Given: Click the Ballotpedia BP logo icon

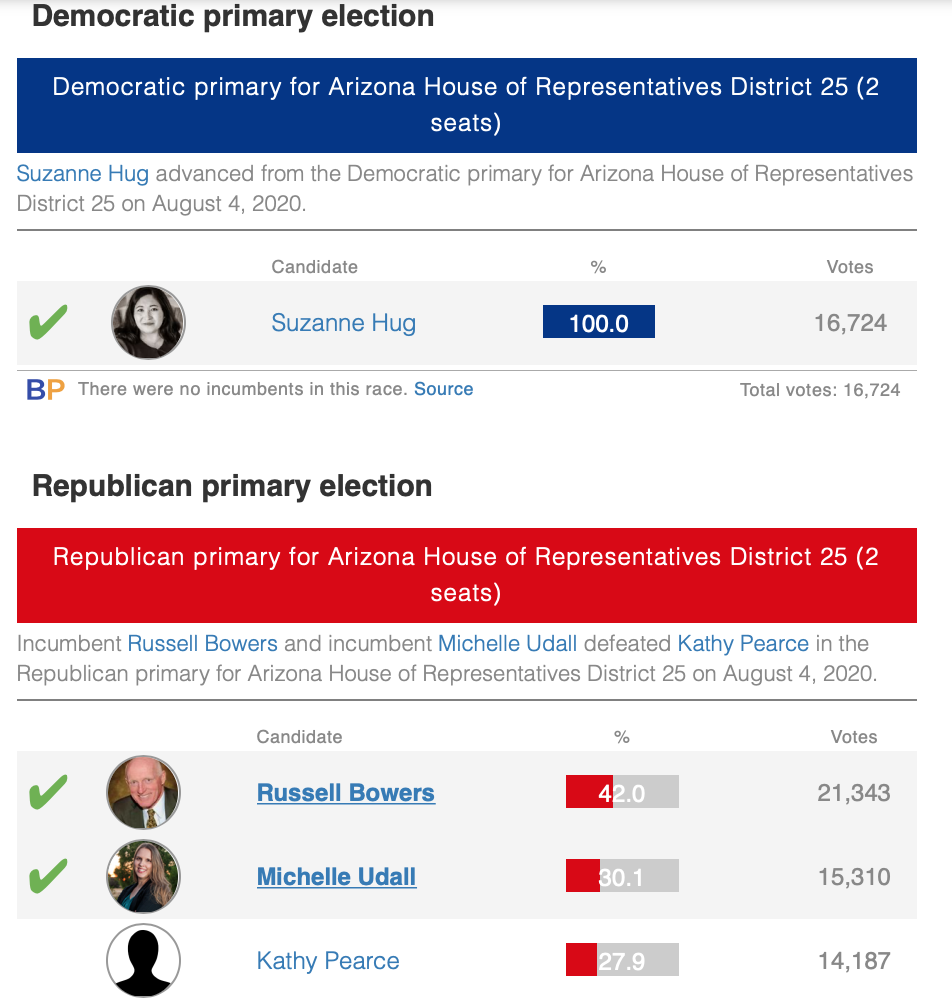Looking at the screenshot, I should (x=45, y=389).
